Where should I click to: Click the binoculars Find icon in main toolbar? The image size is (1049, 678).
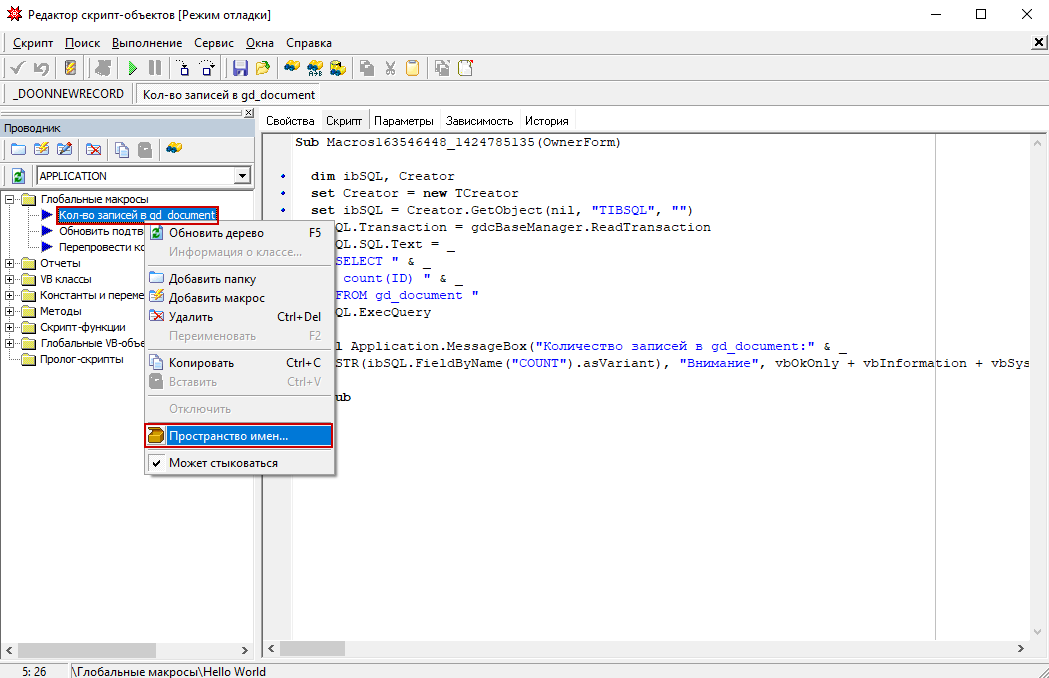click(x=291, y=68)
